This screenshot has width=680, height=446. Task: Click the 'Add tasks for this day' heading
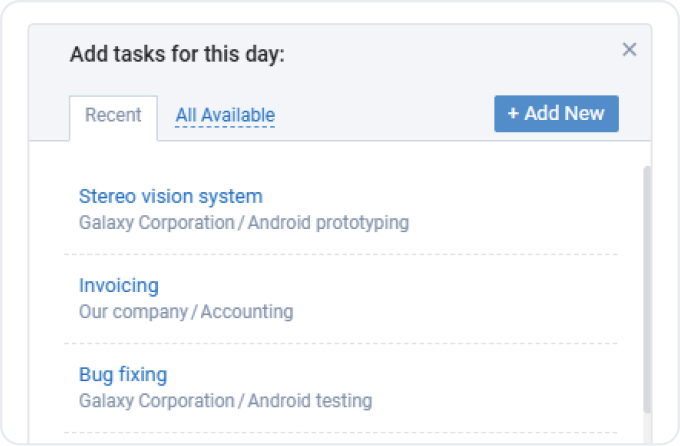pyautogui.click(x=177, y=53)
